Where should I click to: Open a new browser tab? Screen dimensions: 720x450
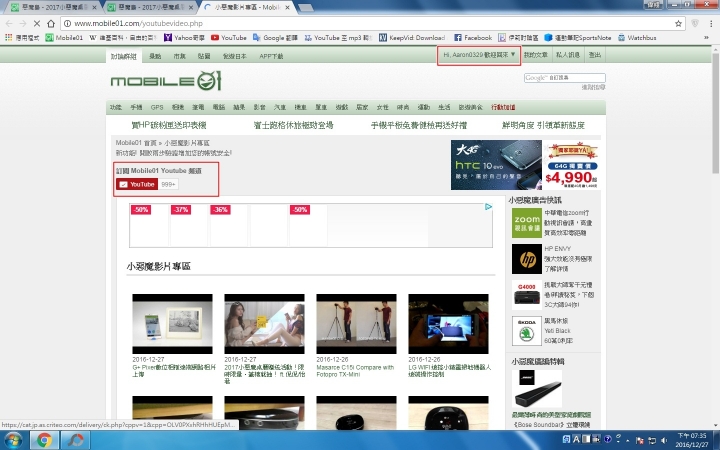coord(305,8)
